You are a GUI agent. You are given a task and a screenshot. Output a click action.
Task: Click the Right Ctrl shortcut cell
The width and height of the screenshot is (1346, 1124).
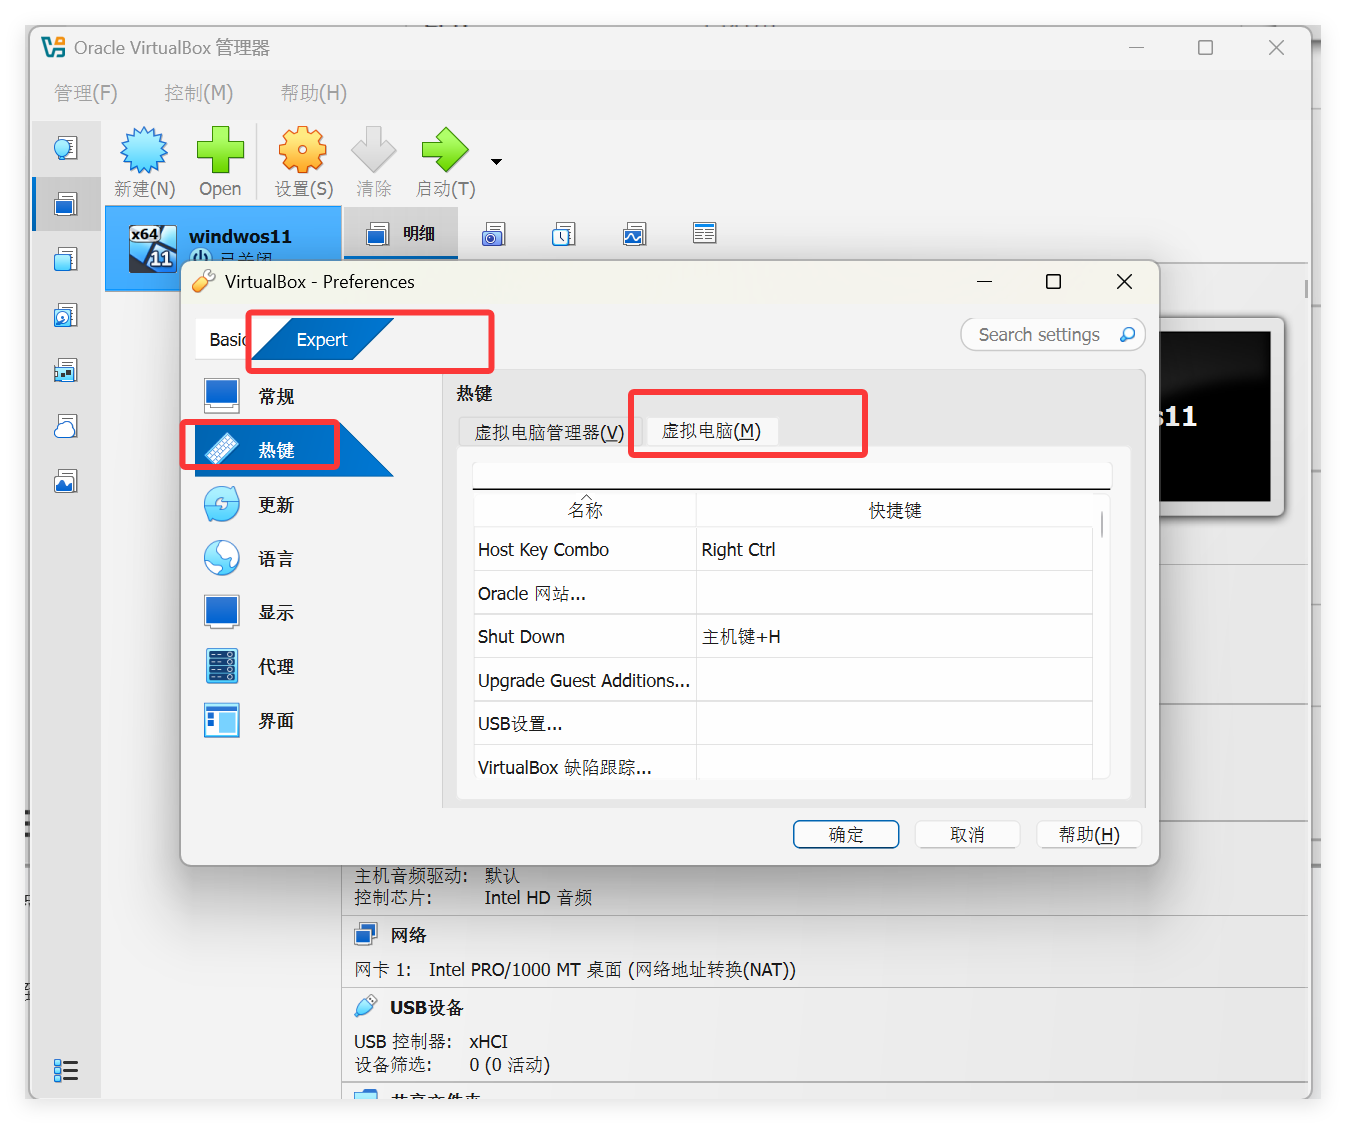coord(738,550)
